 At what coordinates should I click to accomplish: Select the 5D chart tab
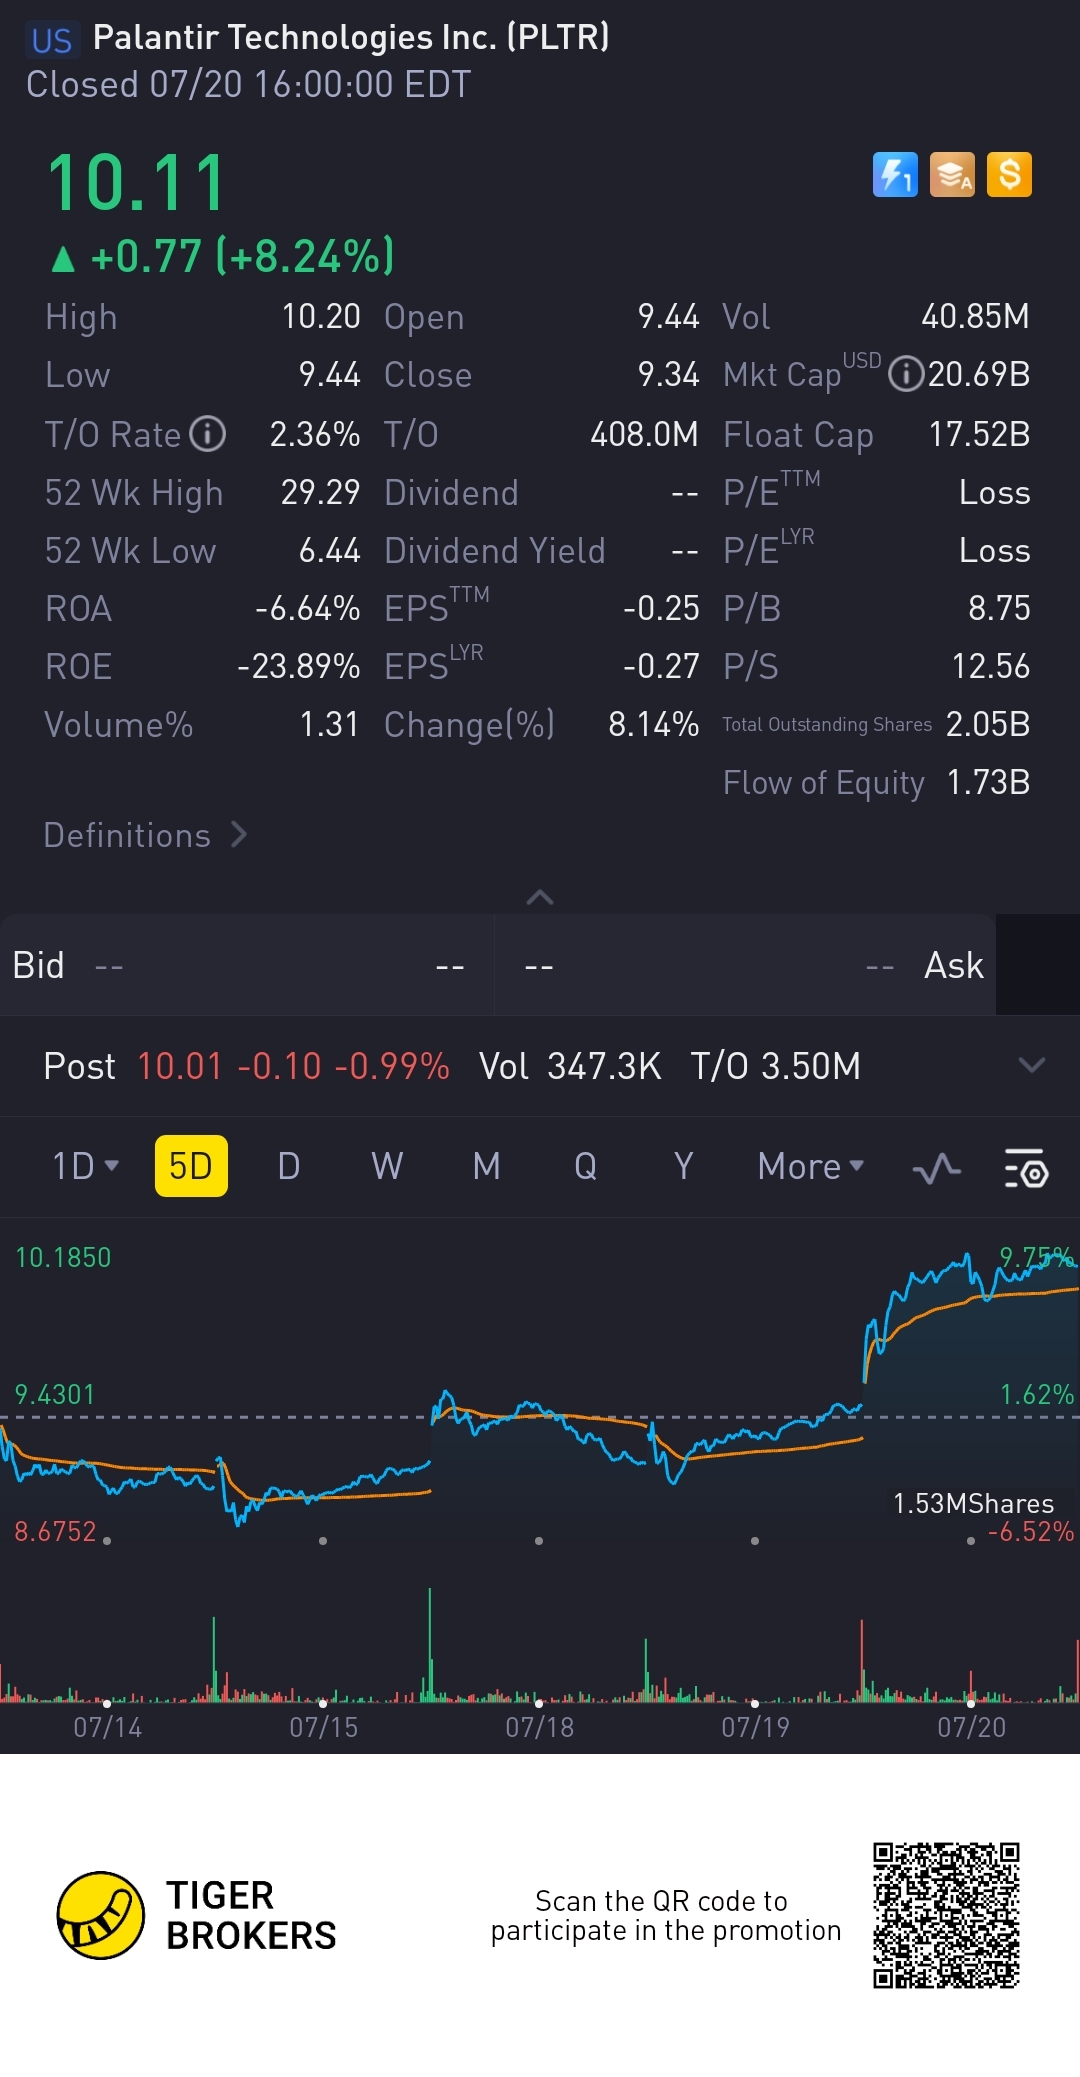tap(191, 1166)
